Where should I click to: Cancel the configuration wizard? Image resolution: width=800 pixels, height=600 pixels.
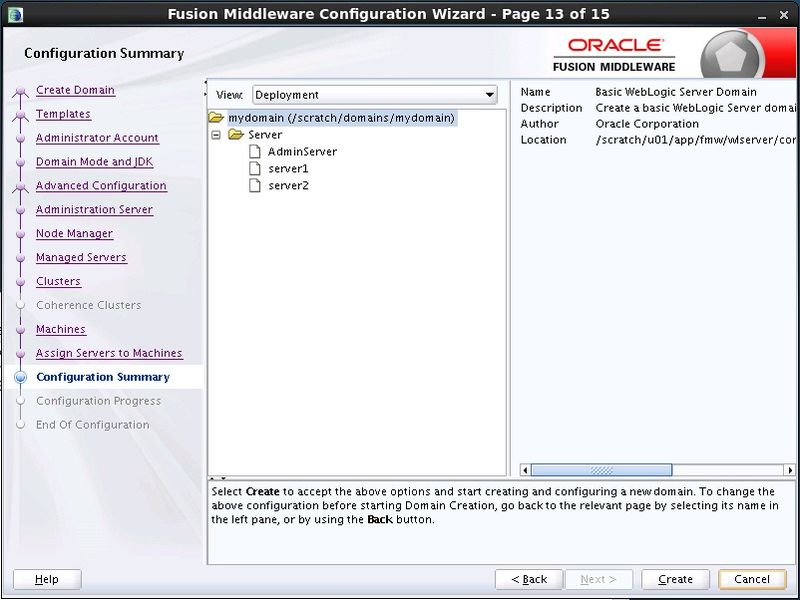[x=752, y=579]
